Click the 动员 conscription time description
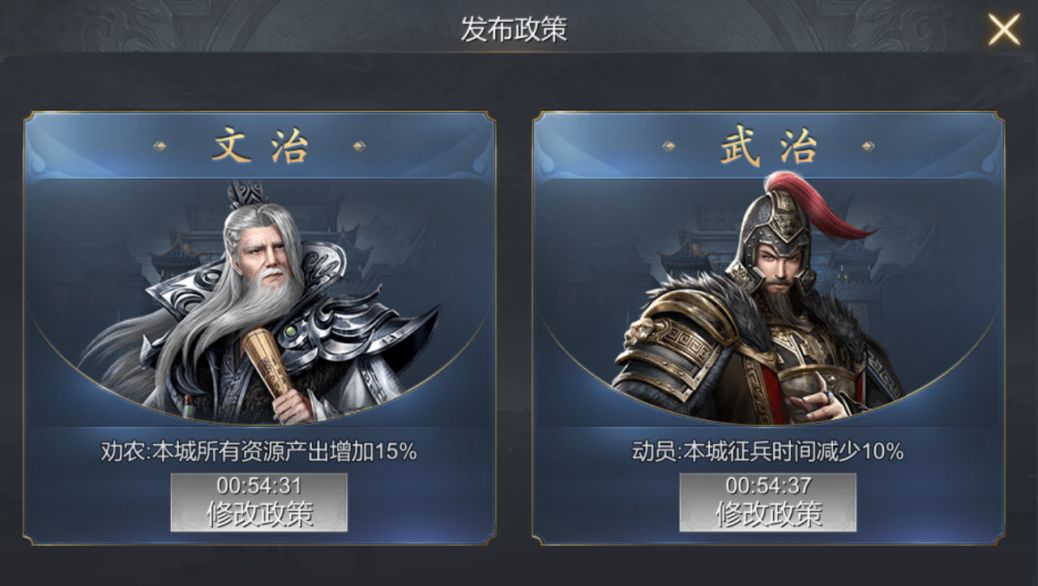Screen dimensions: 1038x586 pyautogui.click(x=768, y=452)
